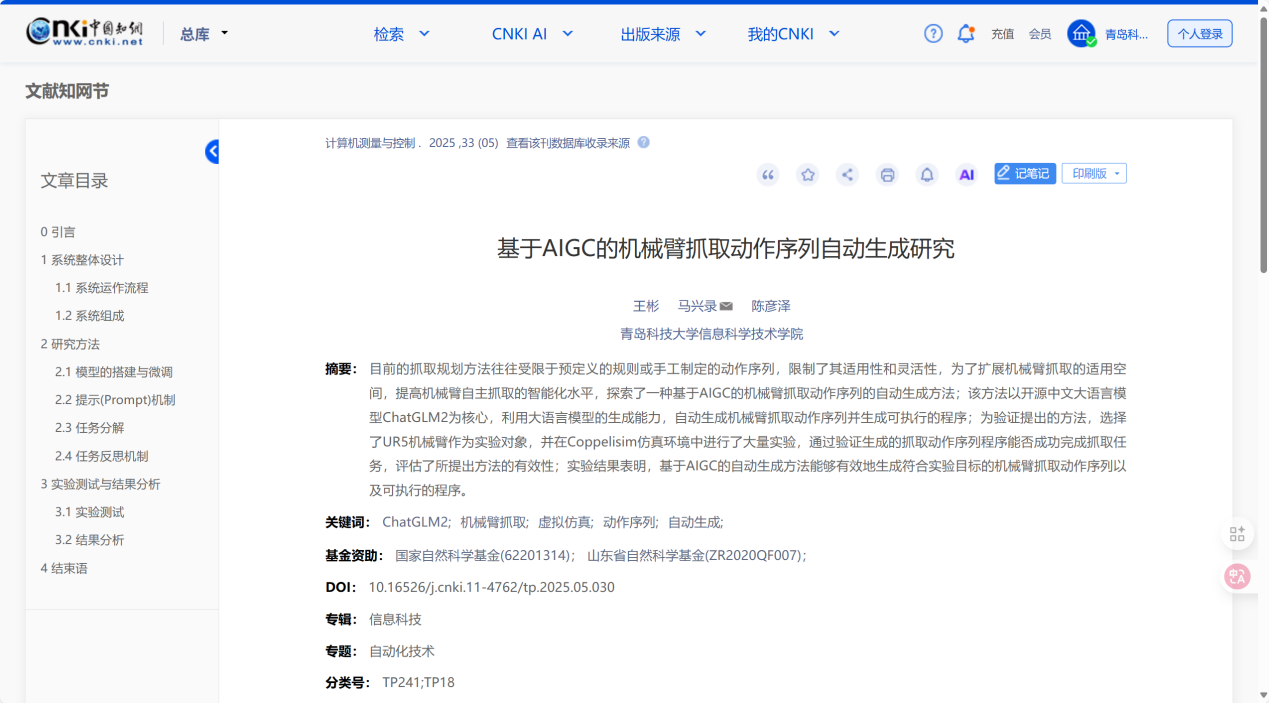Jump to section 2.2 提示(Prompt)机制

pos(115,400)
